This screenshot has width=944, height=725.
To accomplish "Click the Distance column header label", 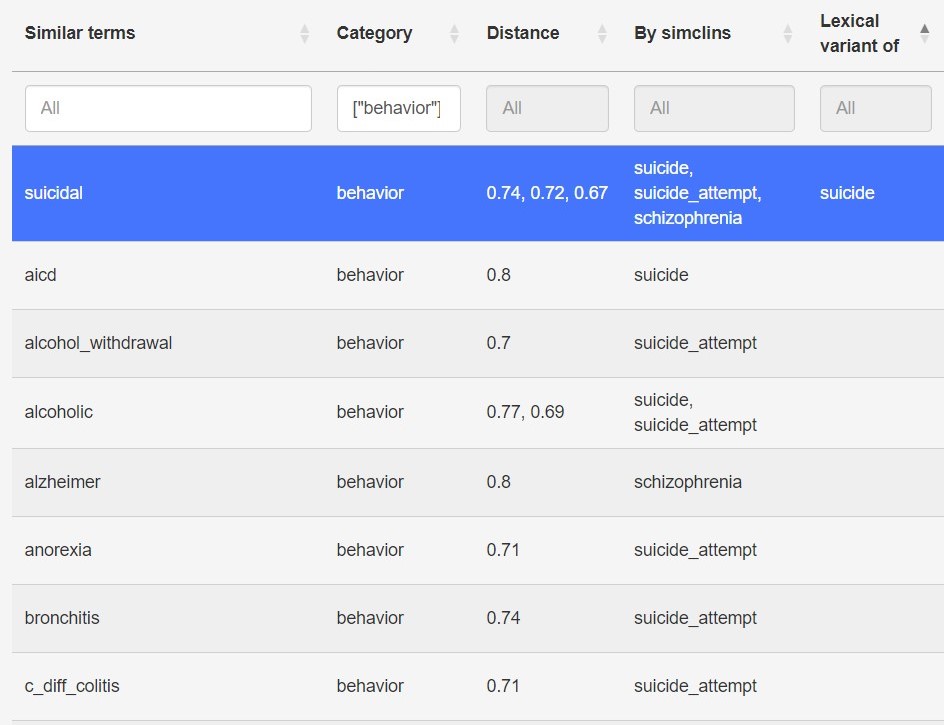I will click(523, 33).
